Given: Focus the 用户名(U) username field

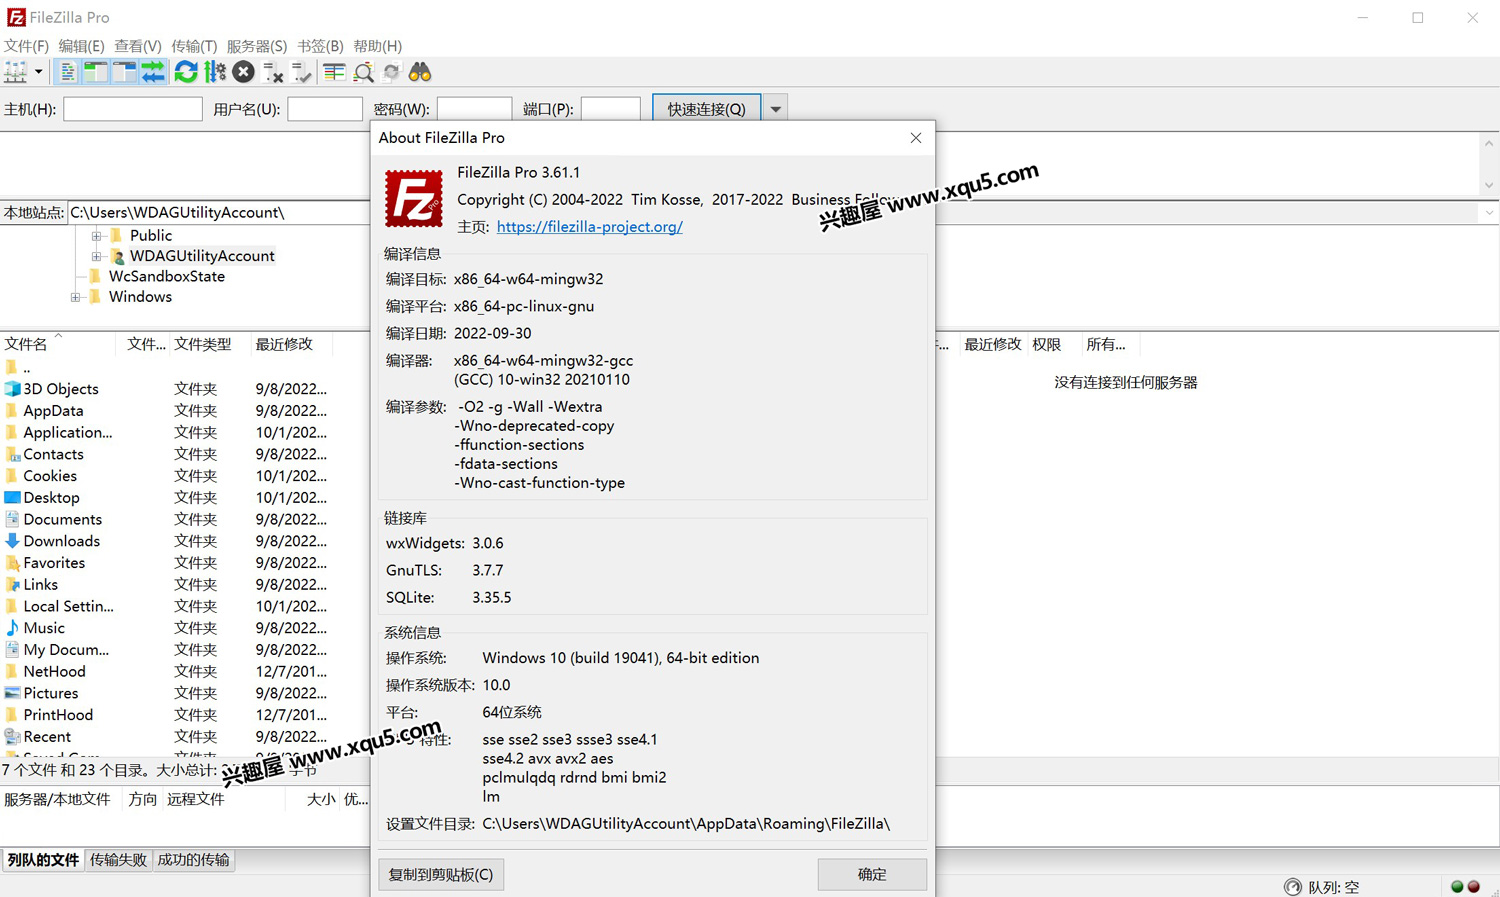Looking at the screenshot, I should click(325, 109).
